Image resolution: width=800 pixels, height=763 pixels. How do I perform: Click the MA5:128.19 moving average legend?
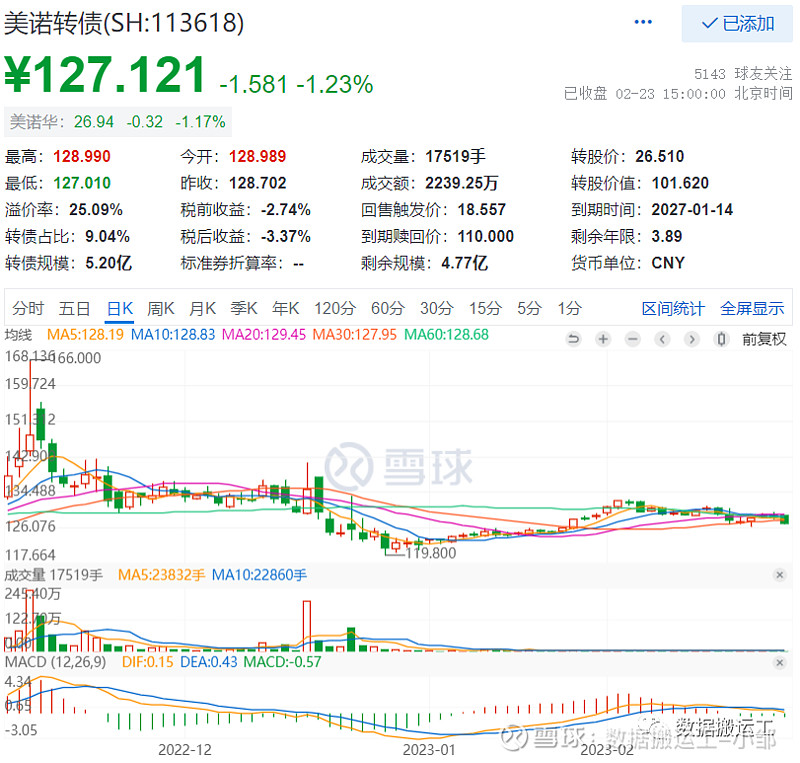[x=85, y=335]
